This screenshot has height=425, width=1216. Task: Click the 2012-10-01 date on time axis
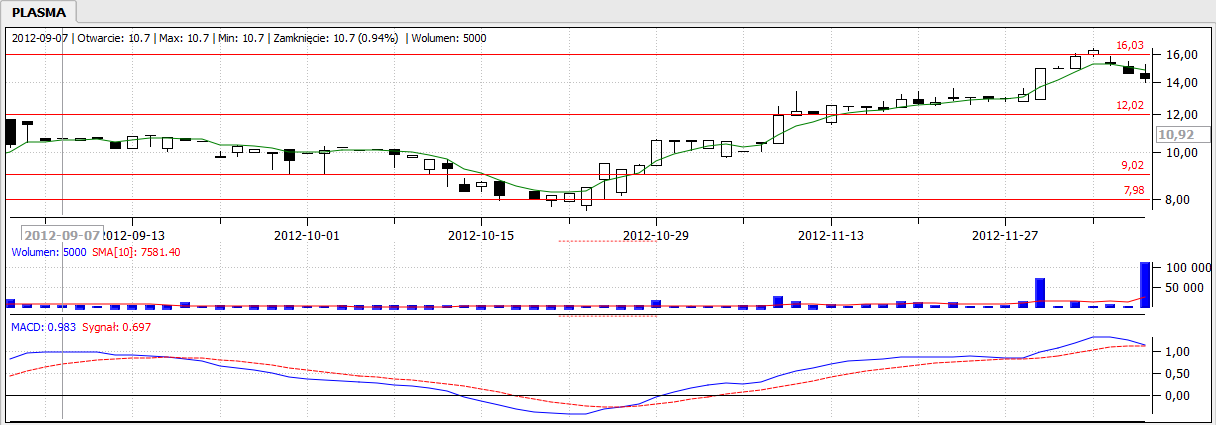307,235
